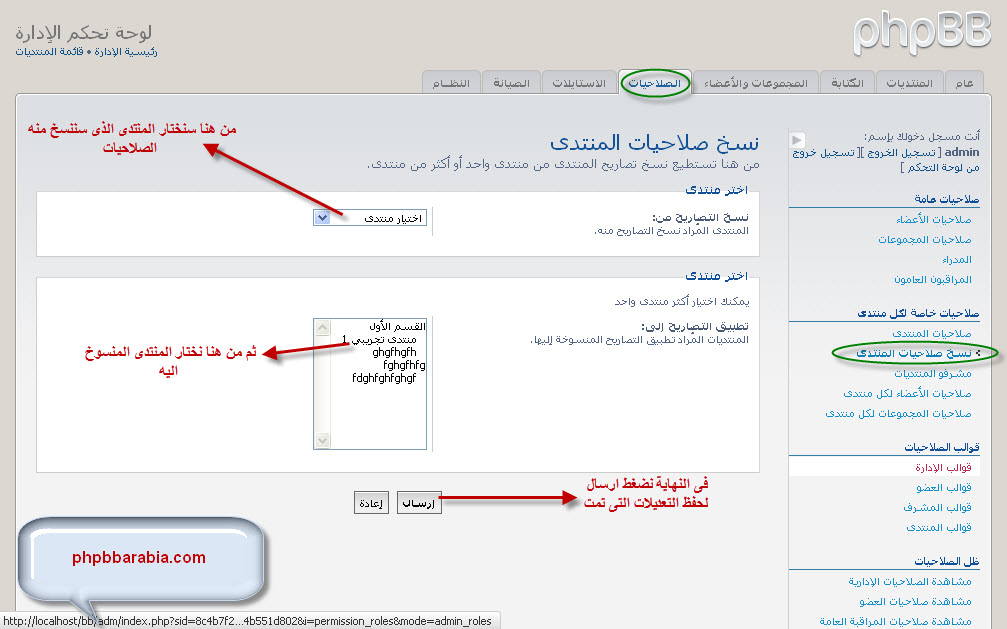Select the 'الصلاحيات' tab
This screenshot has width=1007, height=629.
pos(654,83)
